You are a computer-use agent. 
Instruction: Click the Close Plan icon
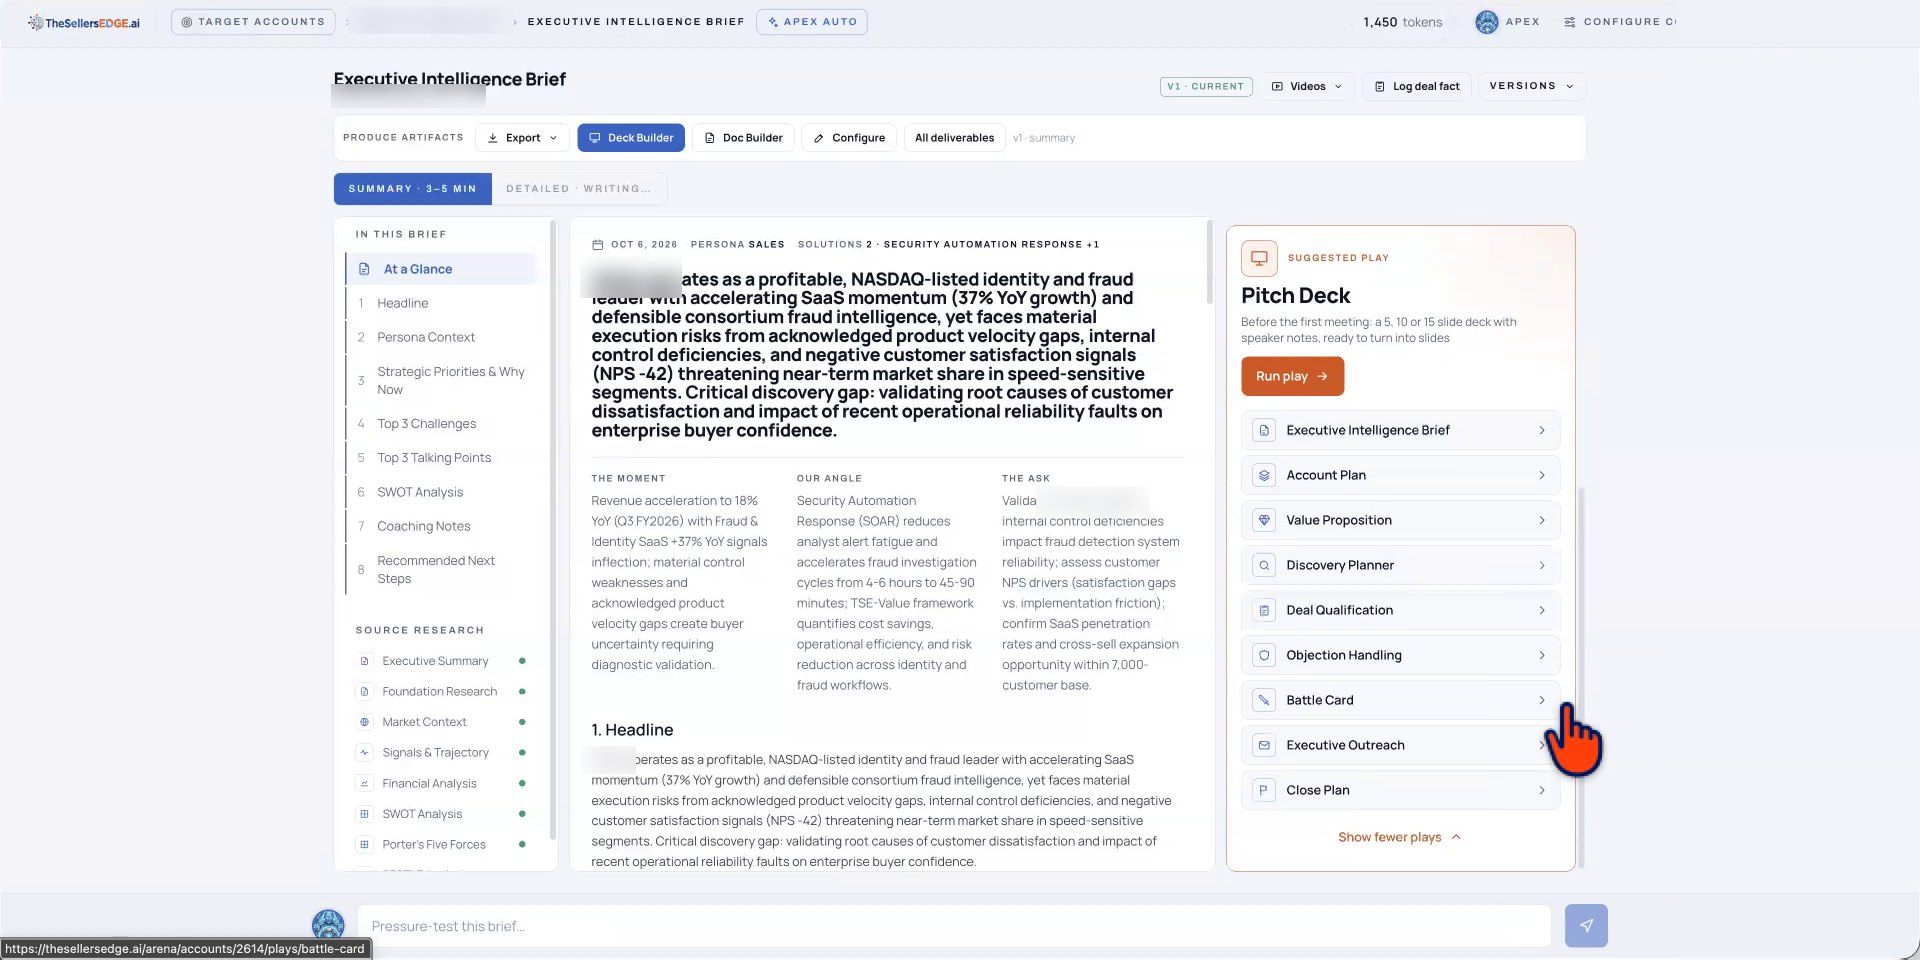[x=1264, y=790]
